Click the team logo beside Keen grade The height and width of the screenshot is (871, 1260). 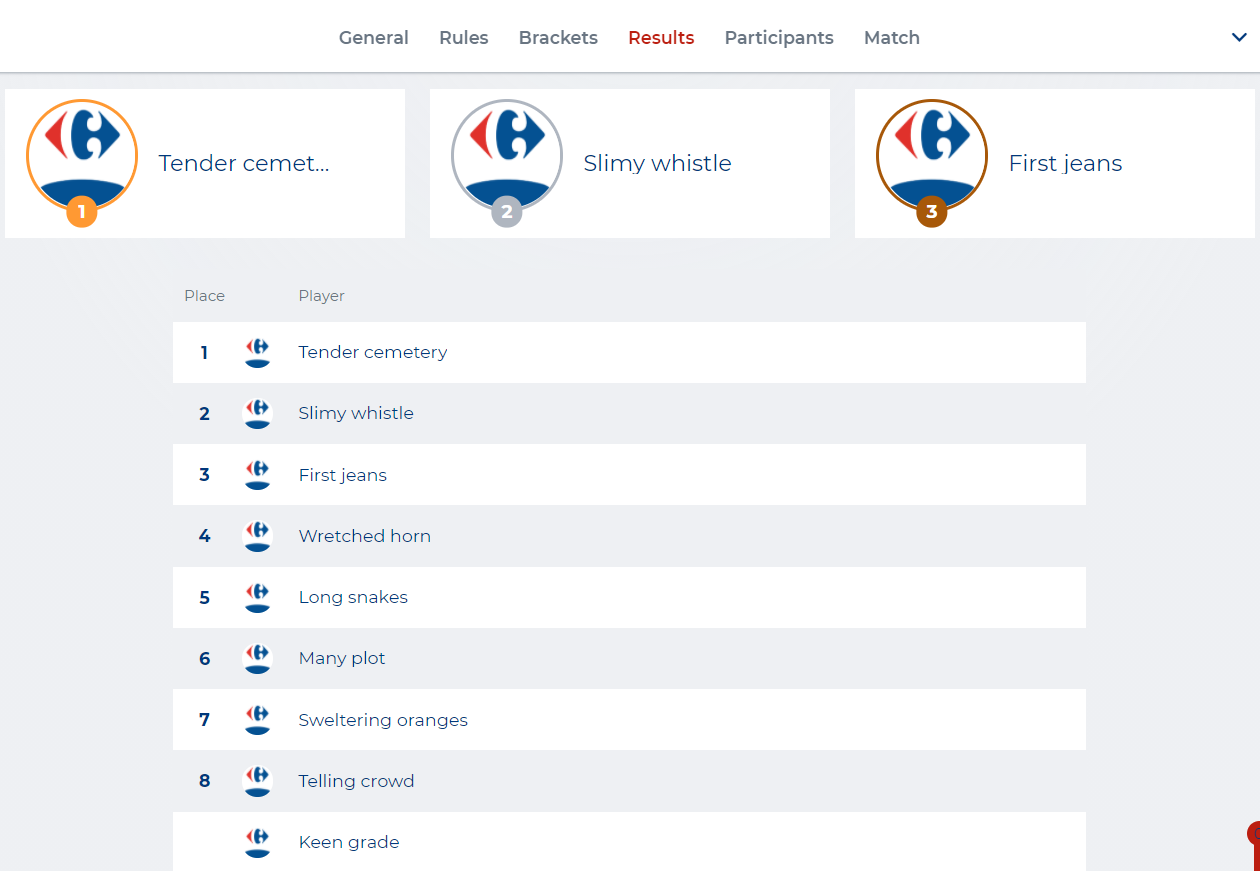(258, 842)
